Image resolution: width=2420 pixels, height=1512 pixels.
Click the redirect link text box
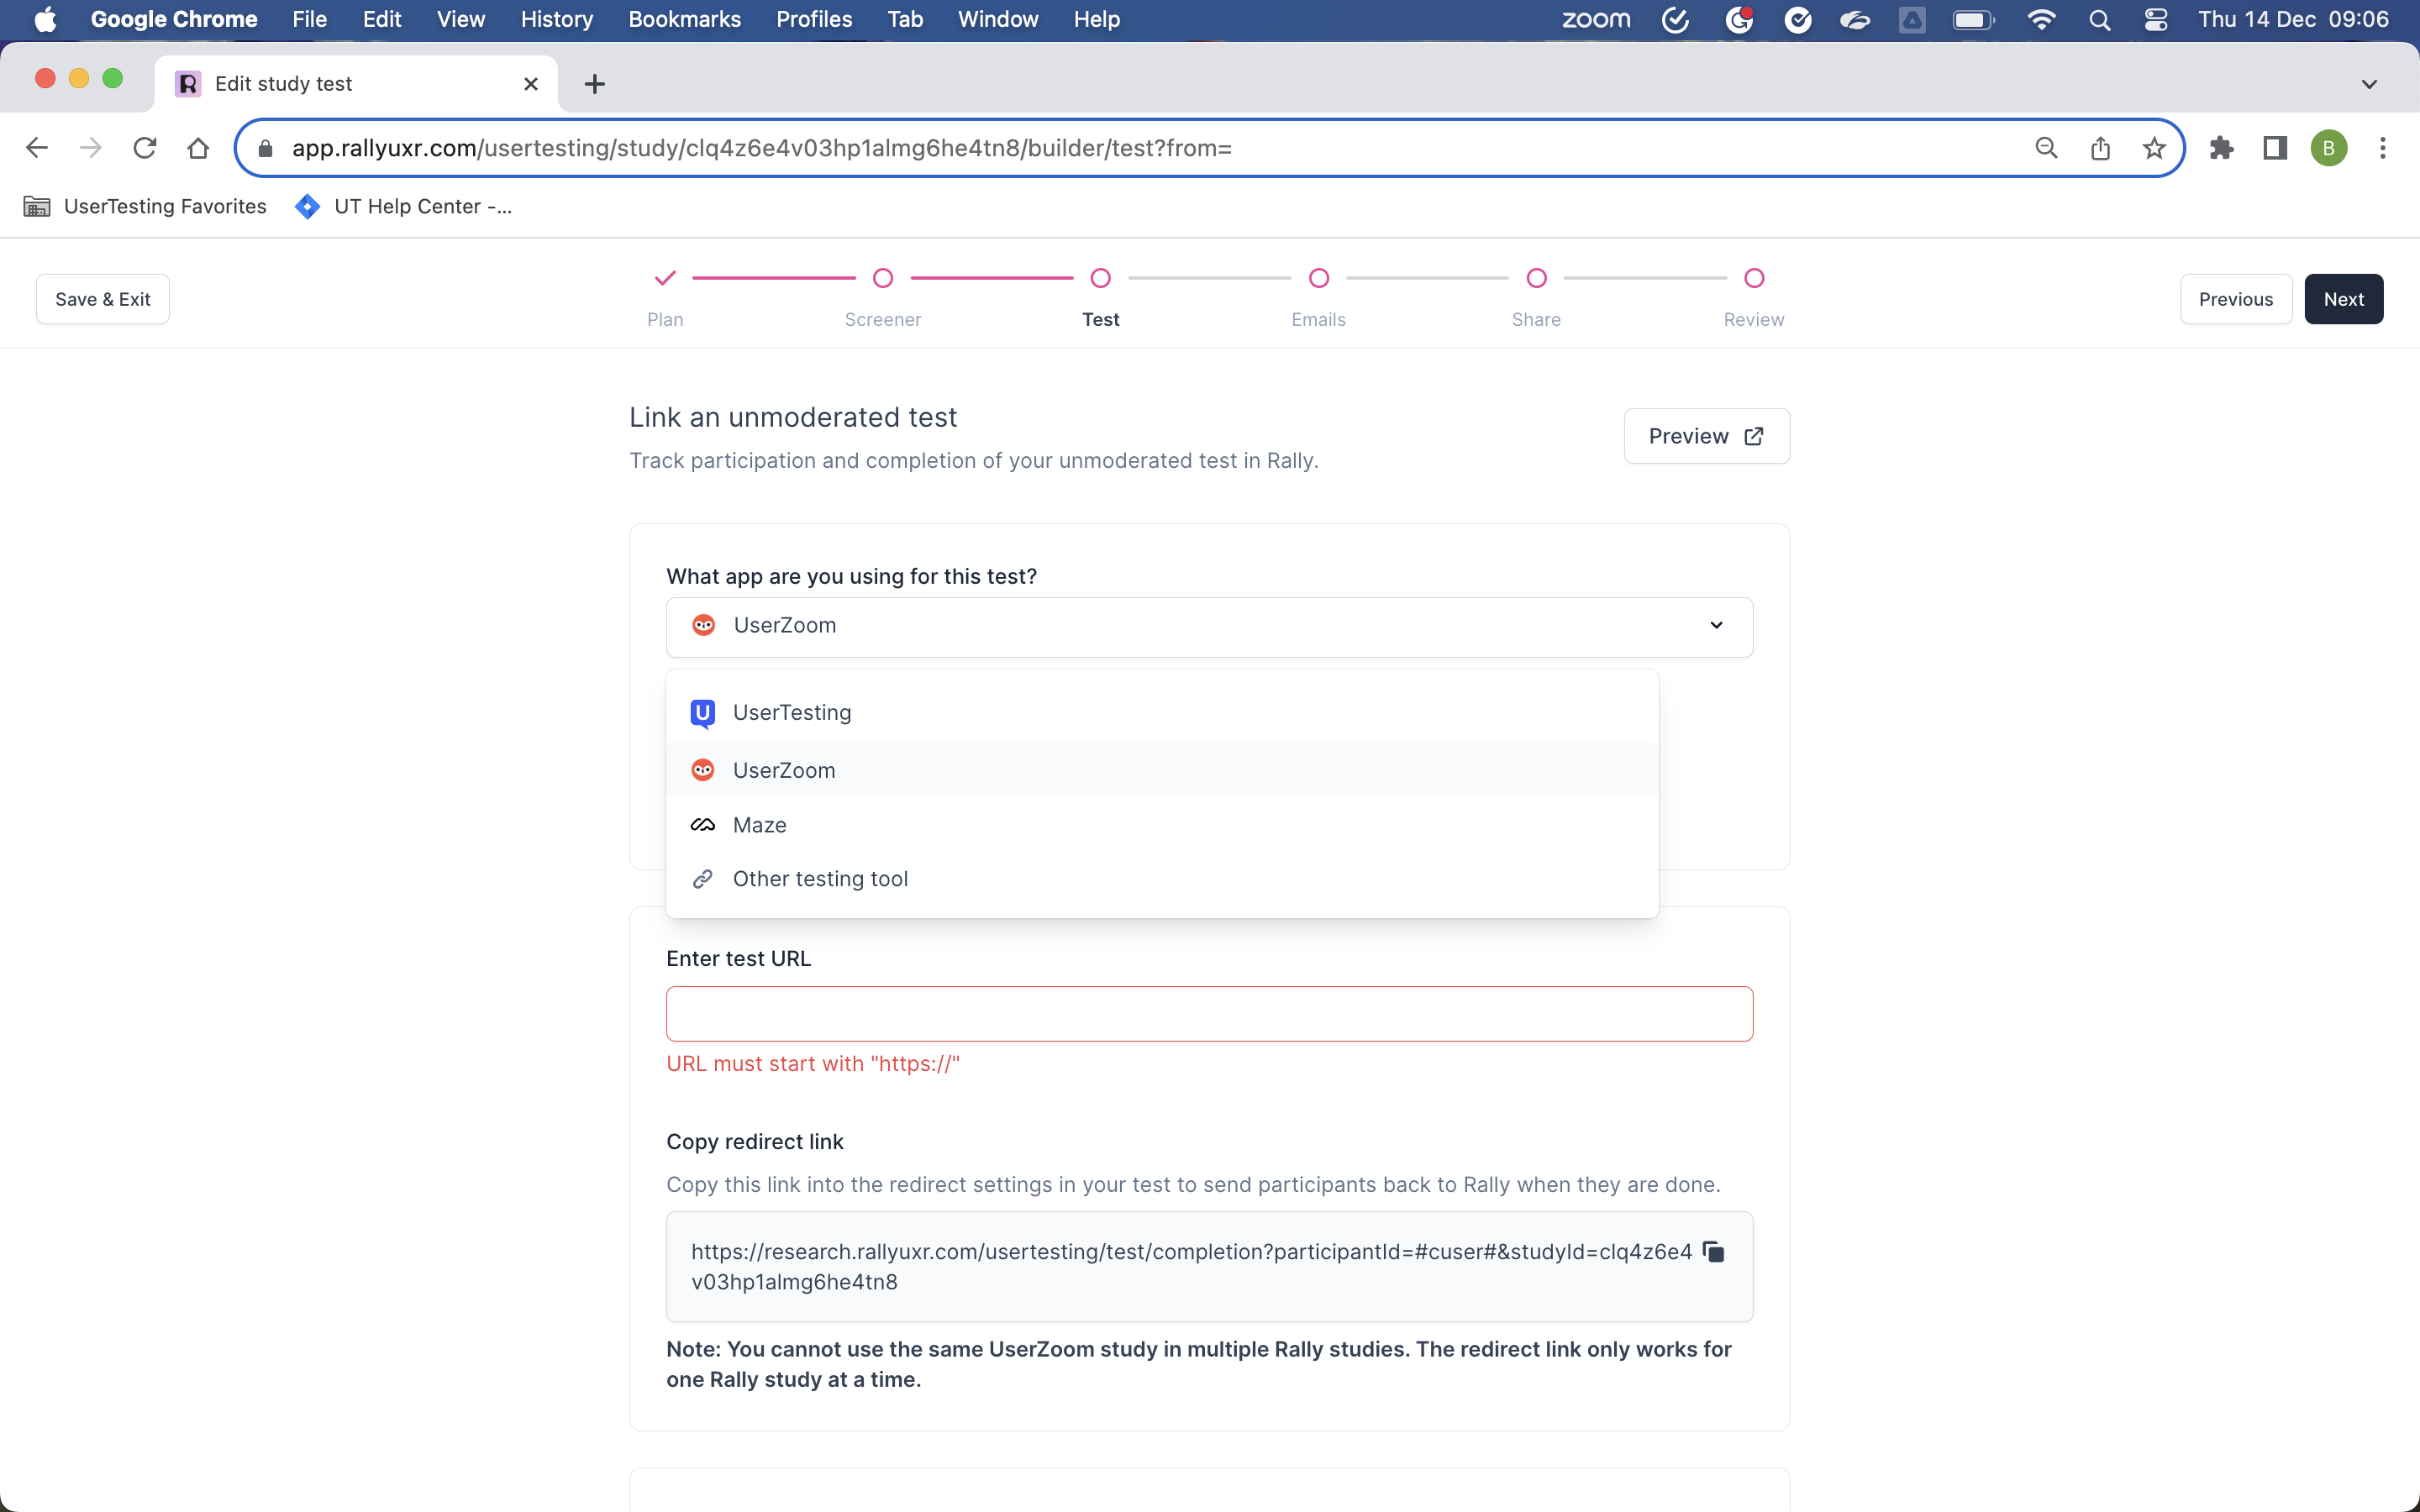[x=1209, y=1267]
